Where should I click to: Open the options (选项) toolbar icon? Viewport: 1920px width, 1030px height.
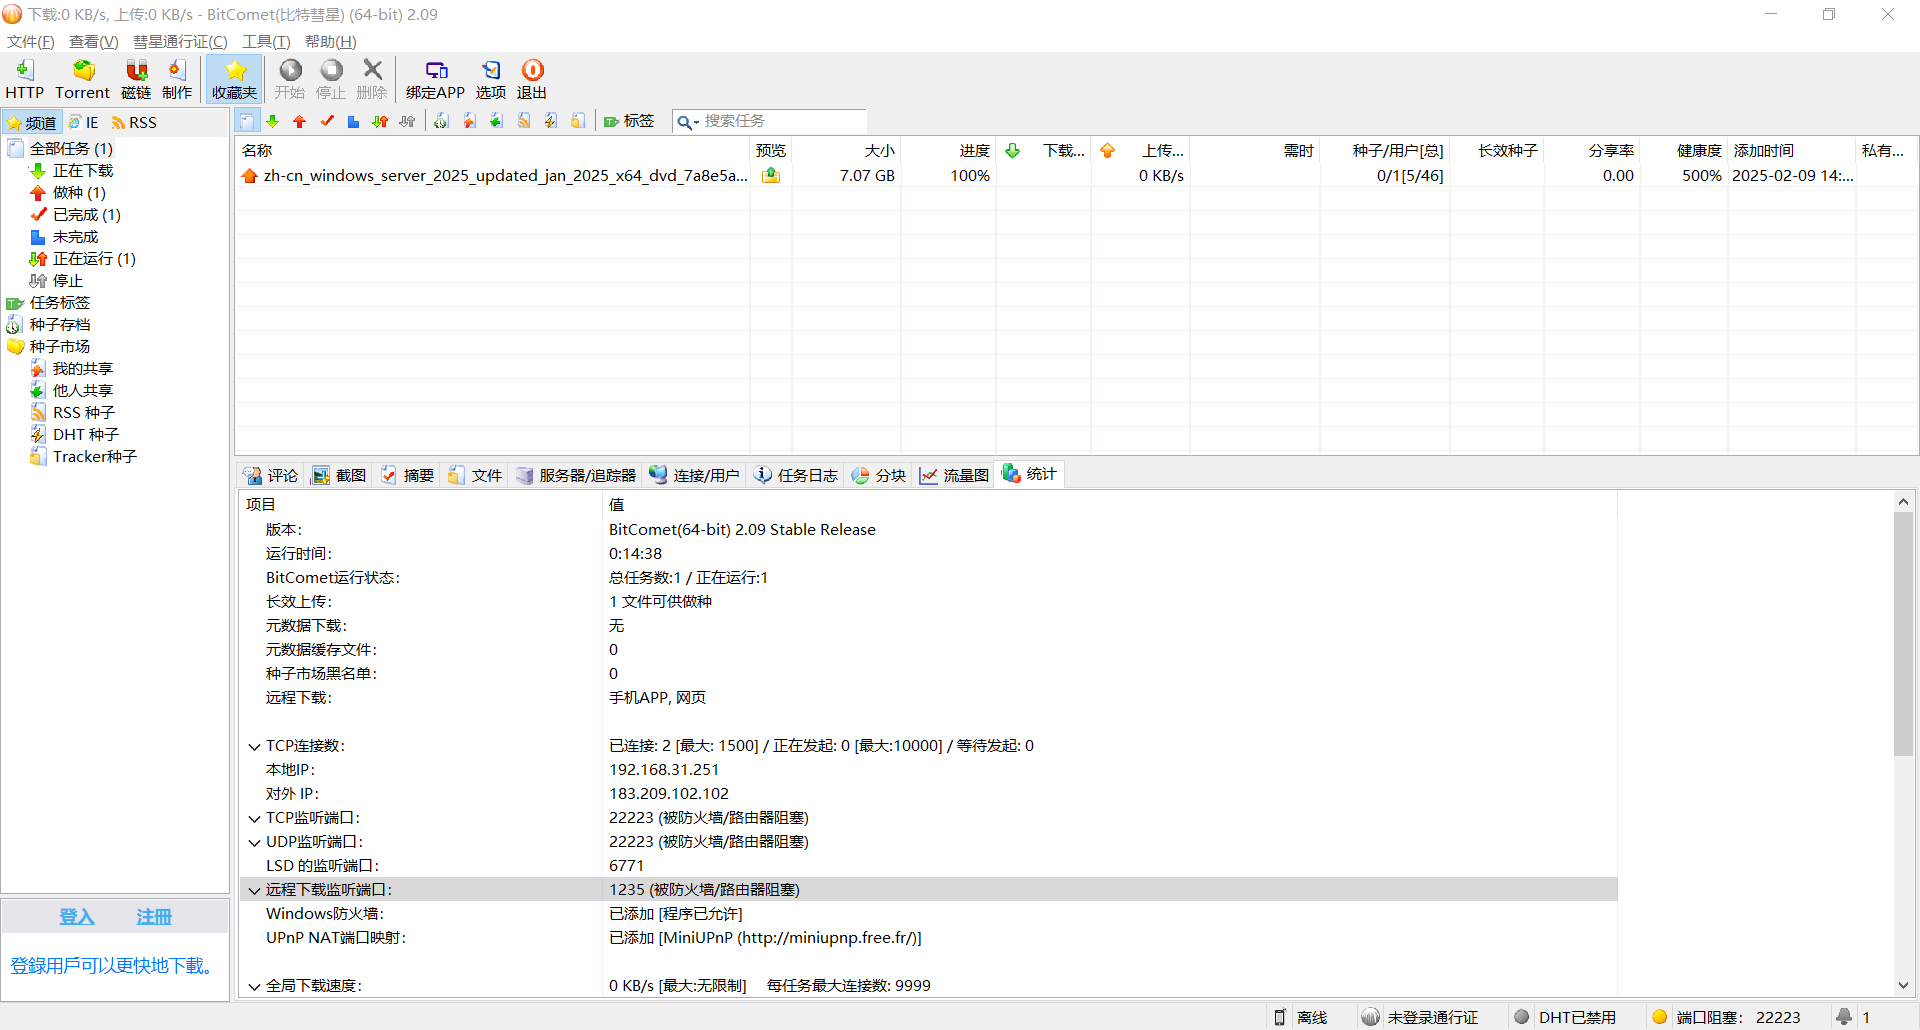491,79
